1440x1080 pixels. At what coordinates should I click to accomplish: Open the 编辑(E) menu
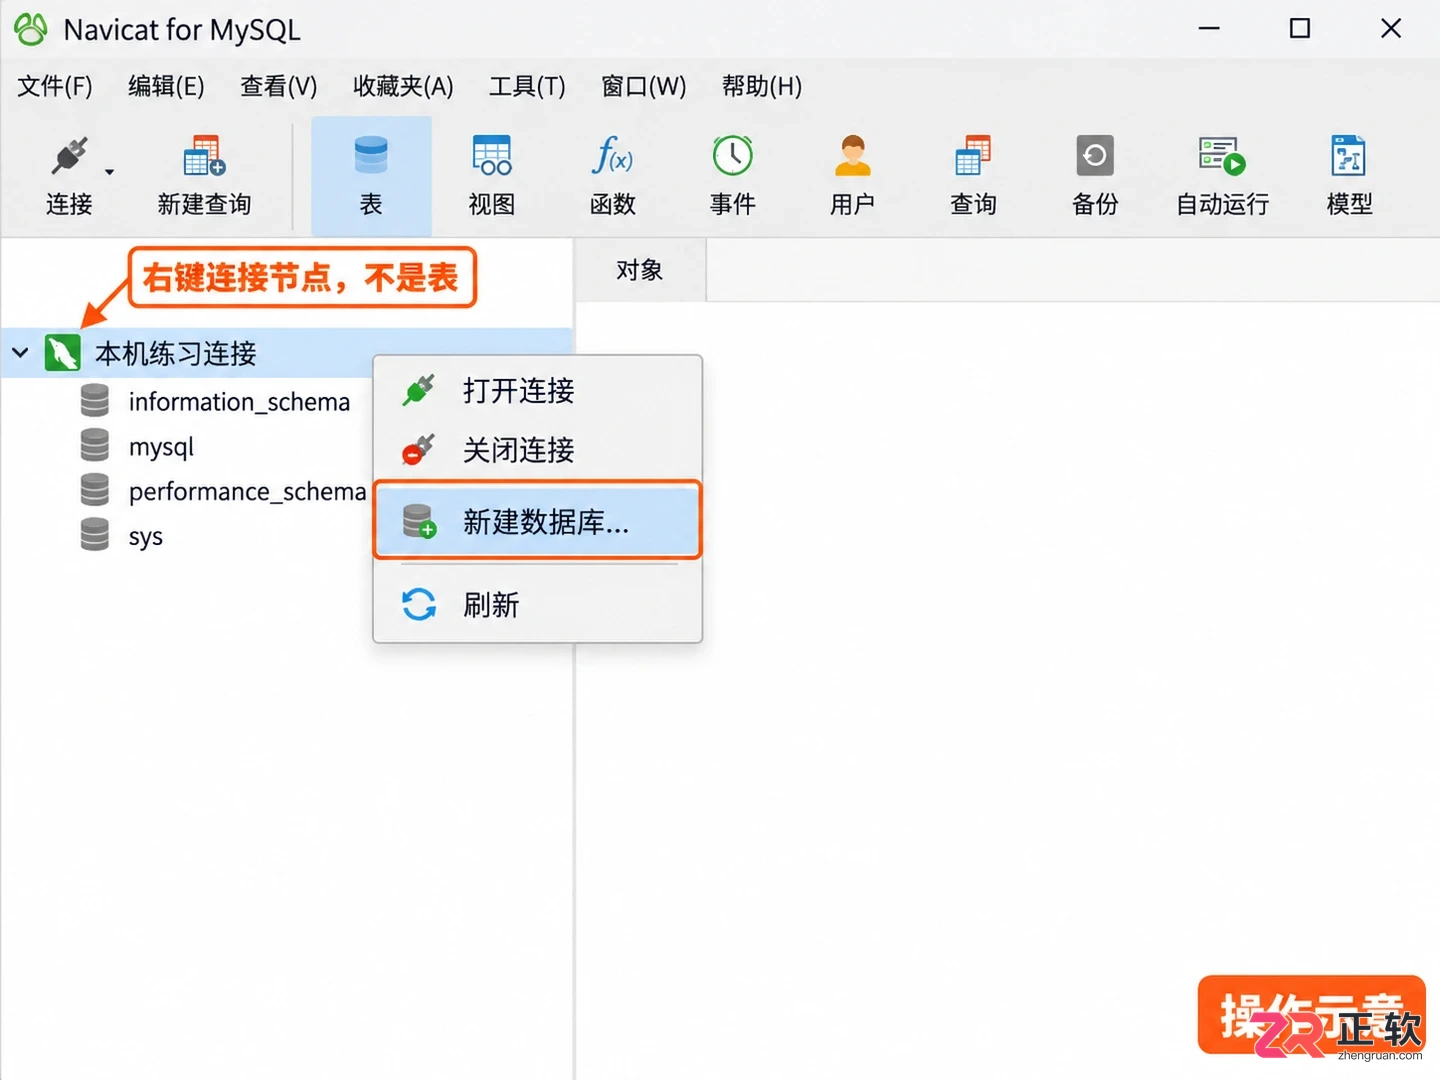click(166, 86)
